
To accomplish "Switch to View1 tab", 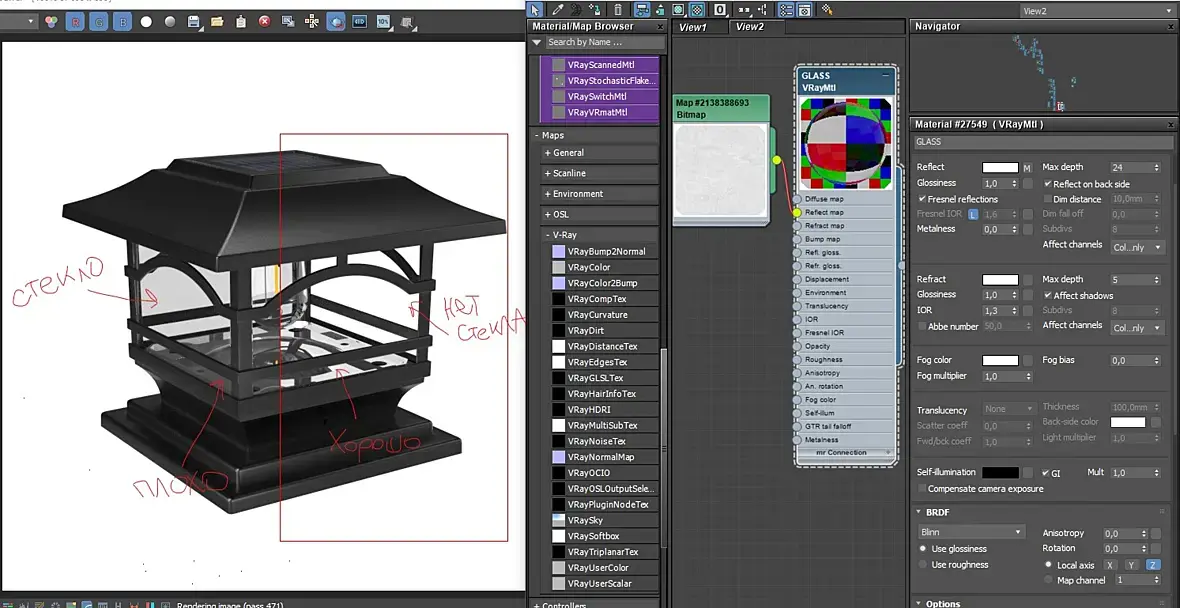I will click(692, 27).
